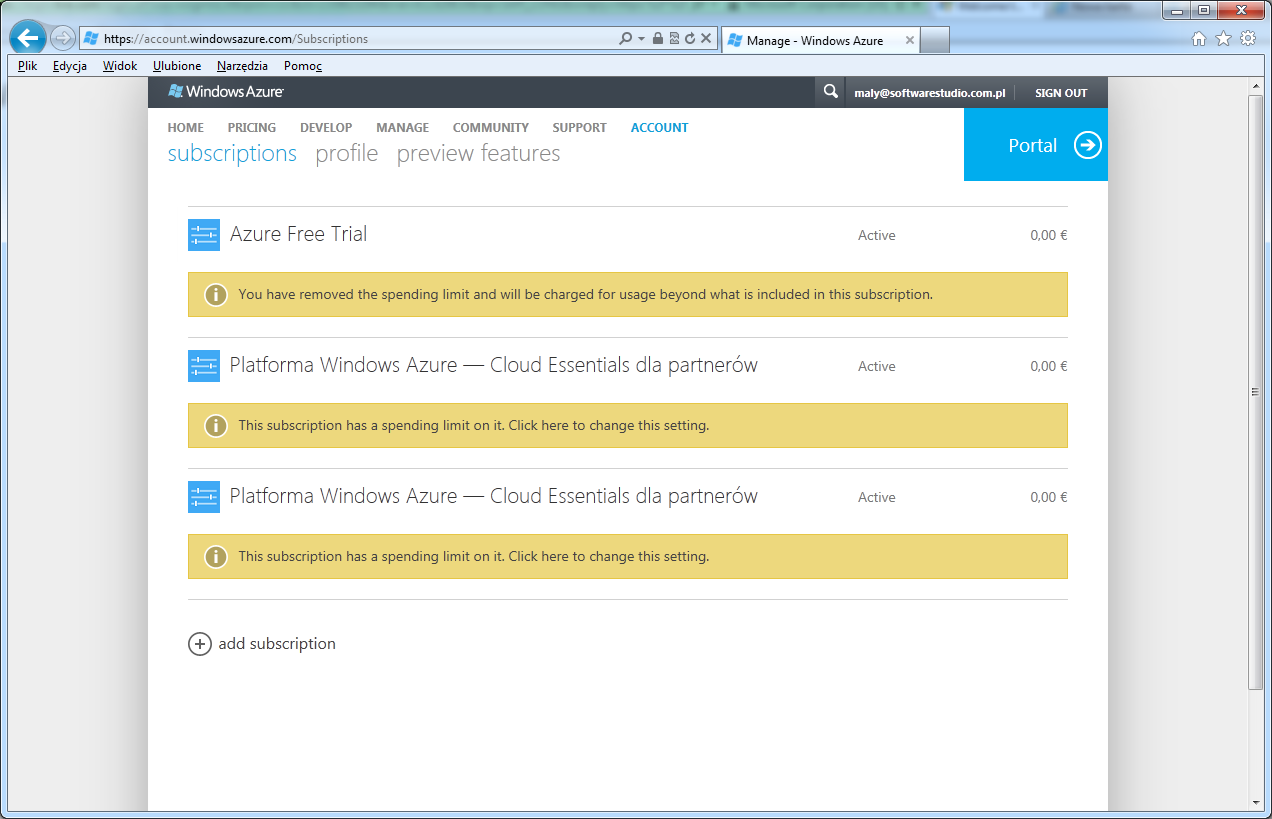Select the Manage - Windows Azure tab
1272x819 pixels.
pyautogui.click(x=820, y=40)
